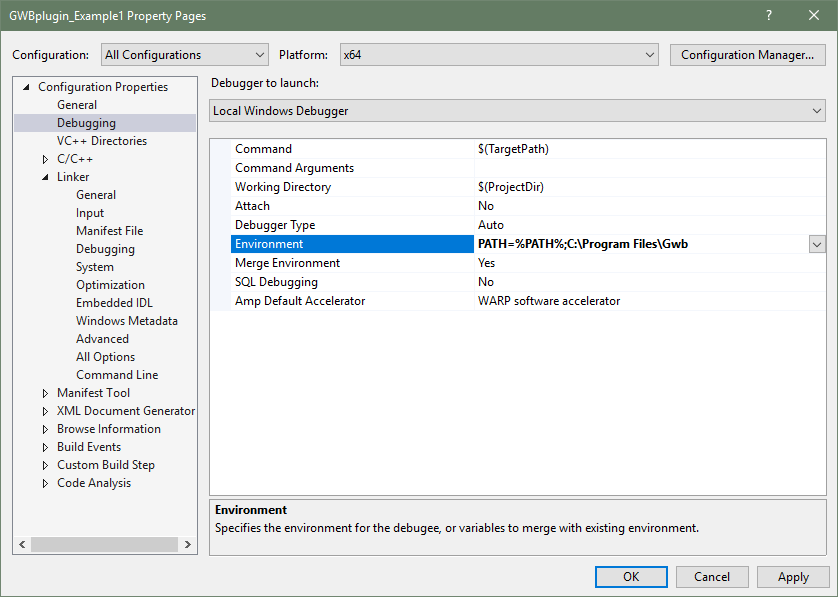Click the $(ProjectDir) value
838x597 pixels.
510,187
